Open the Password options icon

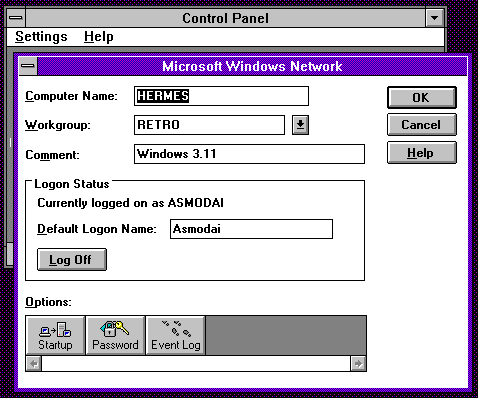pos(115,335)
